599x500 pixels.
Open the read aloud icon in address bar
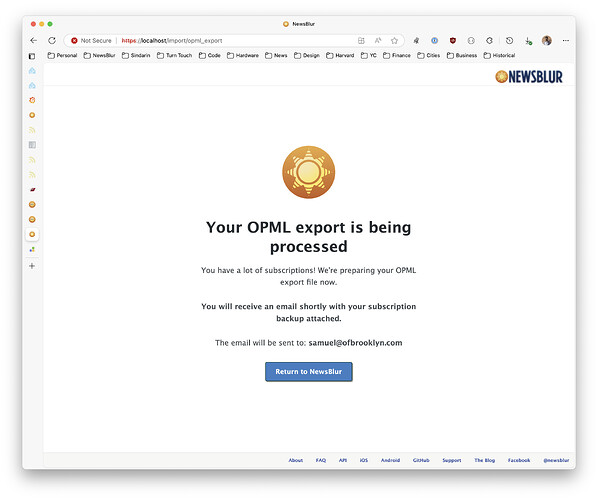click(378, 40)
